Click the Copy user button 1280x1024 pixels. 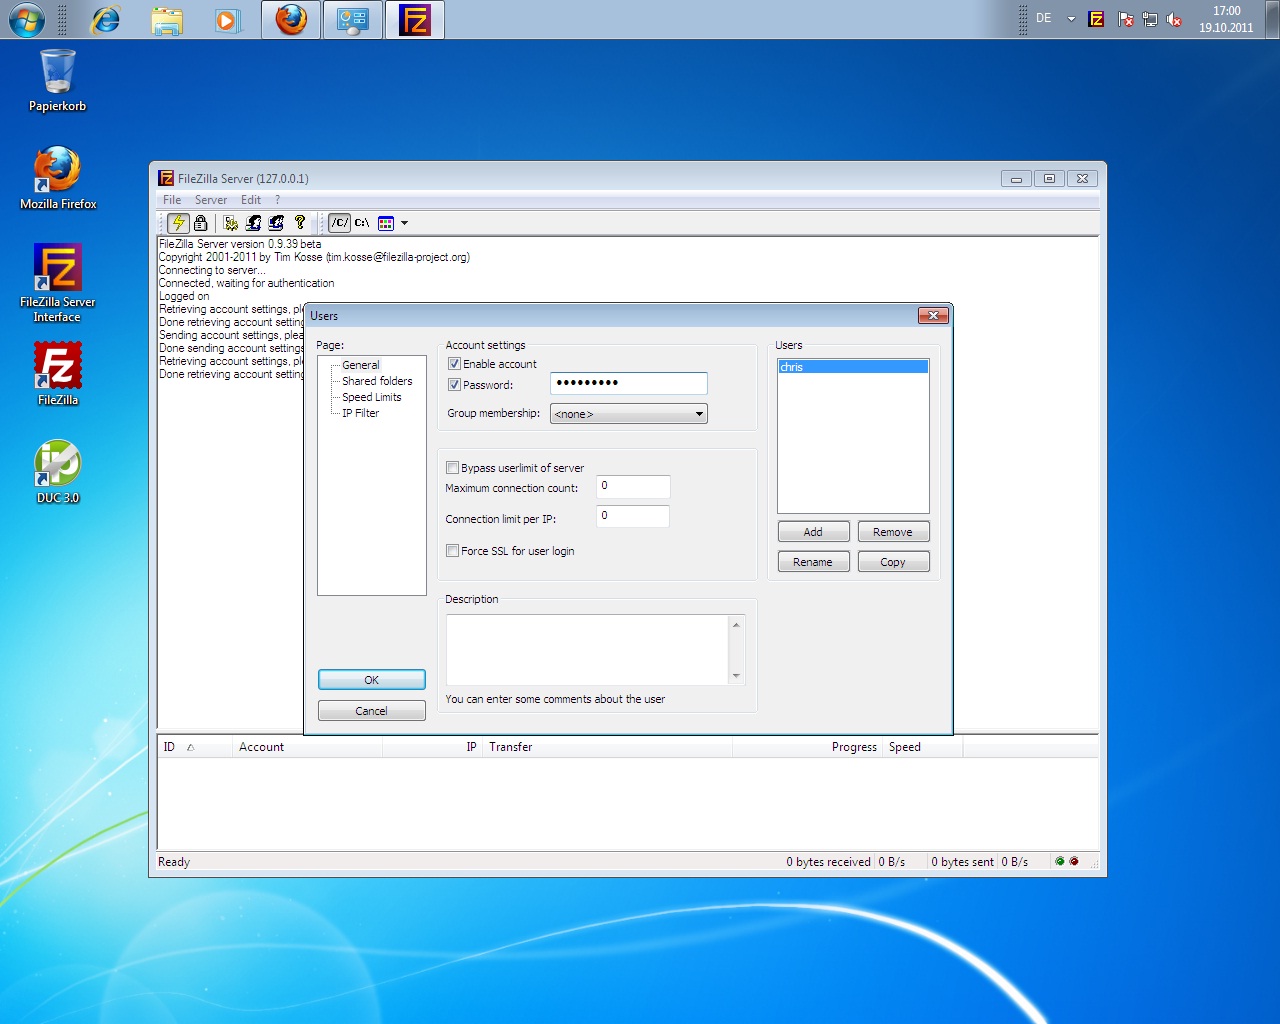coord(893,562)
